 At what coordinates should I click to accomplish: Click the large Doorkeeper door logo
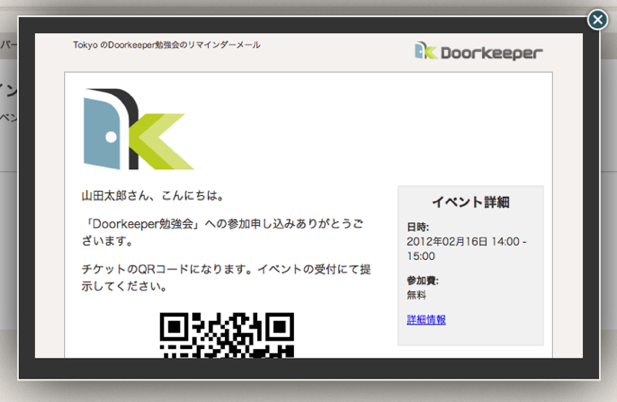coord(139,129)
